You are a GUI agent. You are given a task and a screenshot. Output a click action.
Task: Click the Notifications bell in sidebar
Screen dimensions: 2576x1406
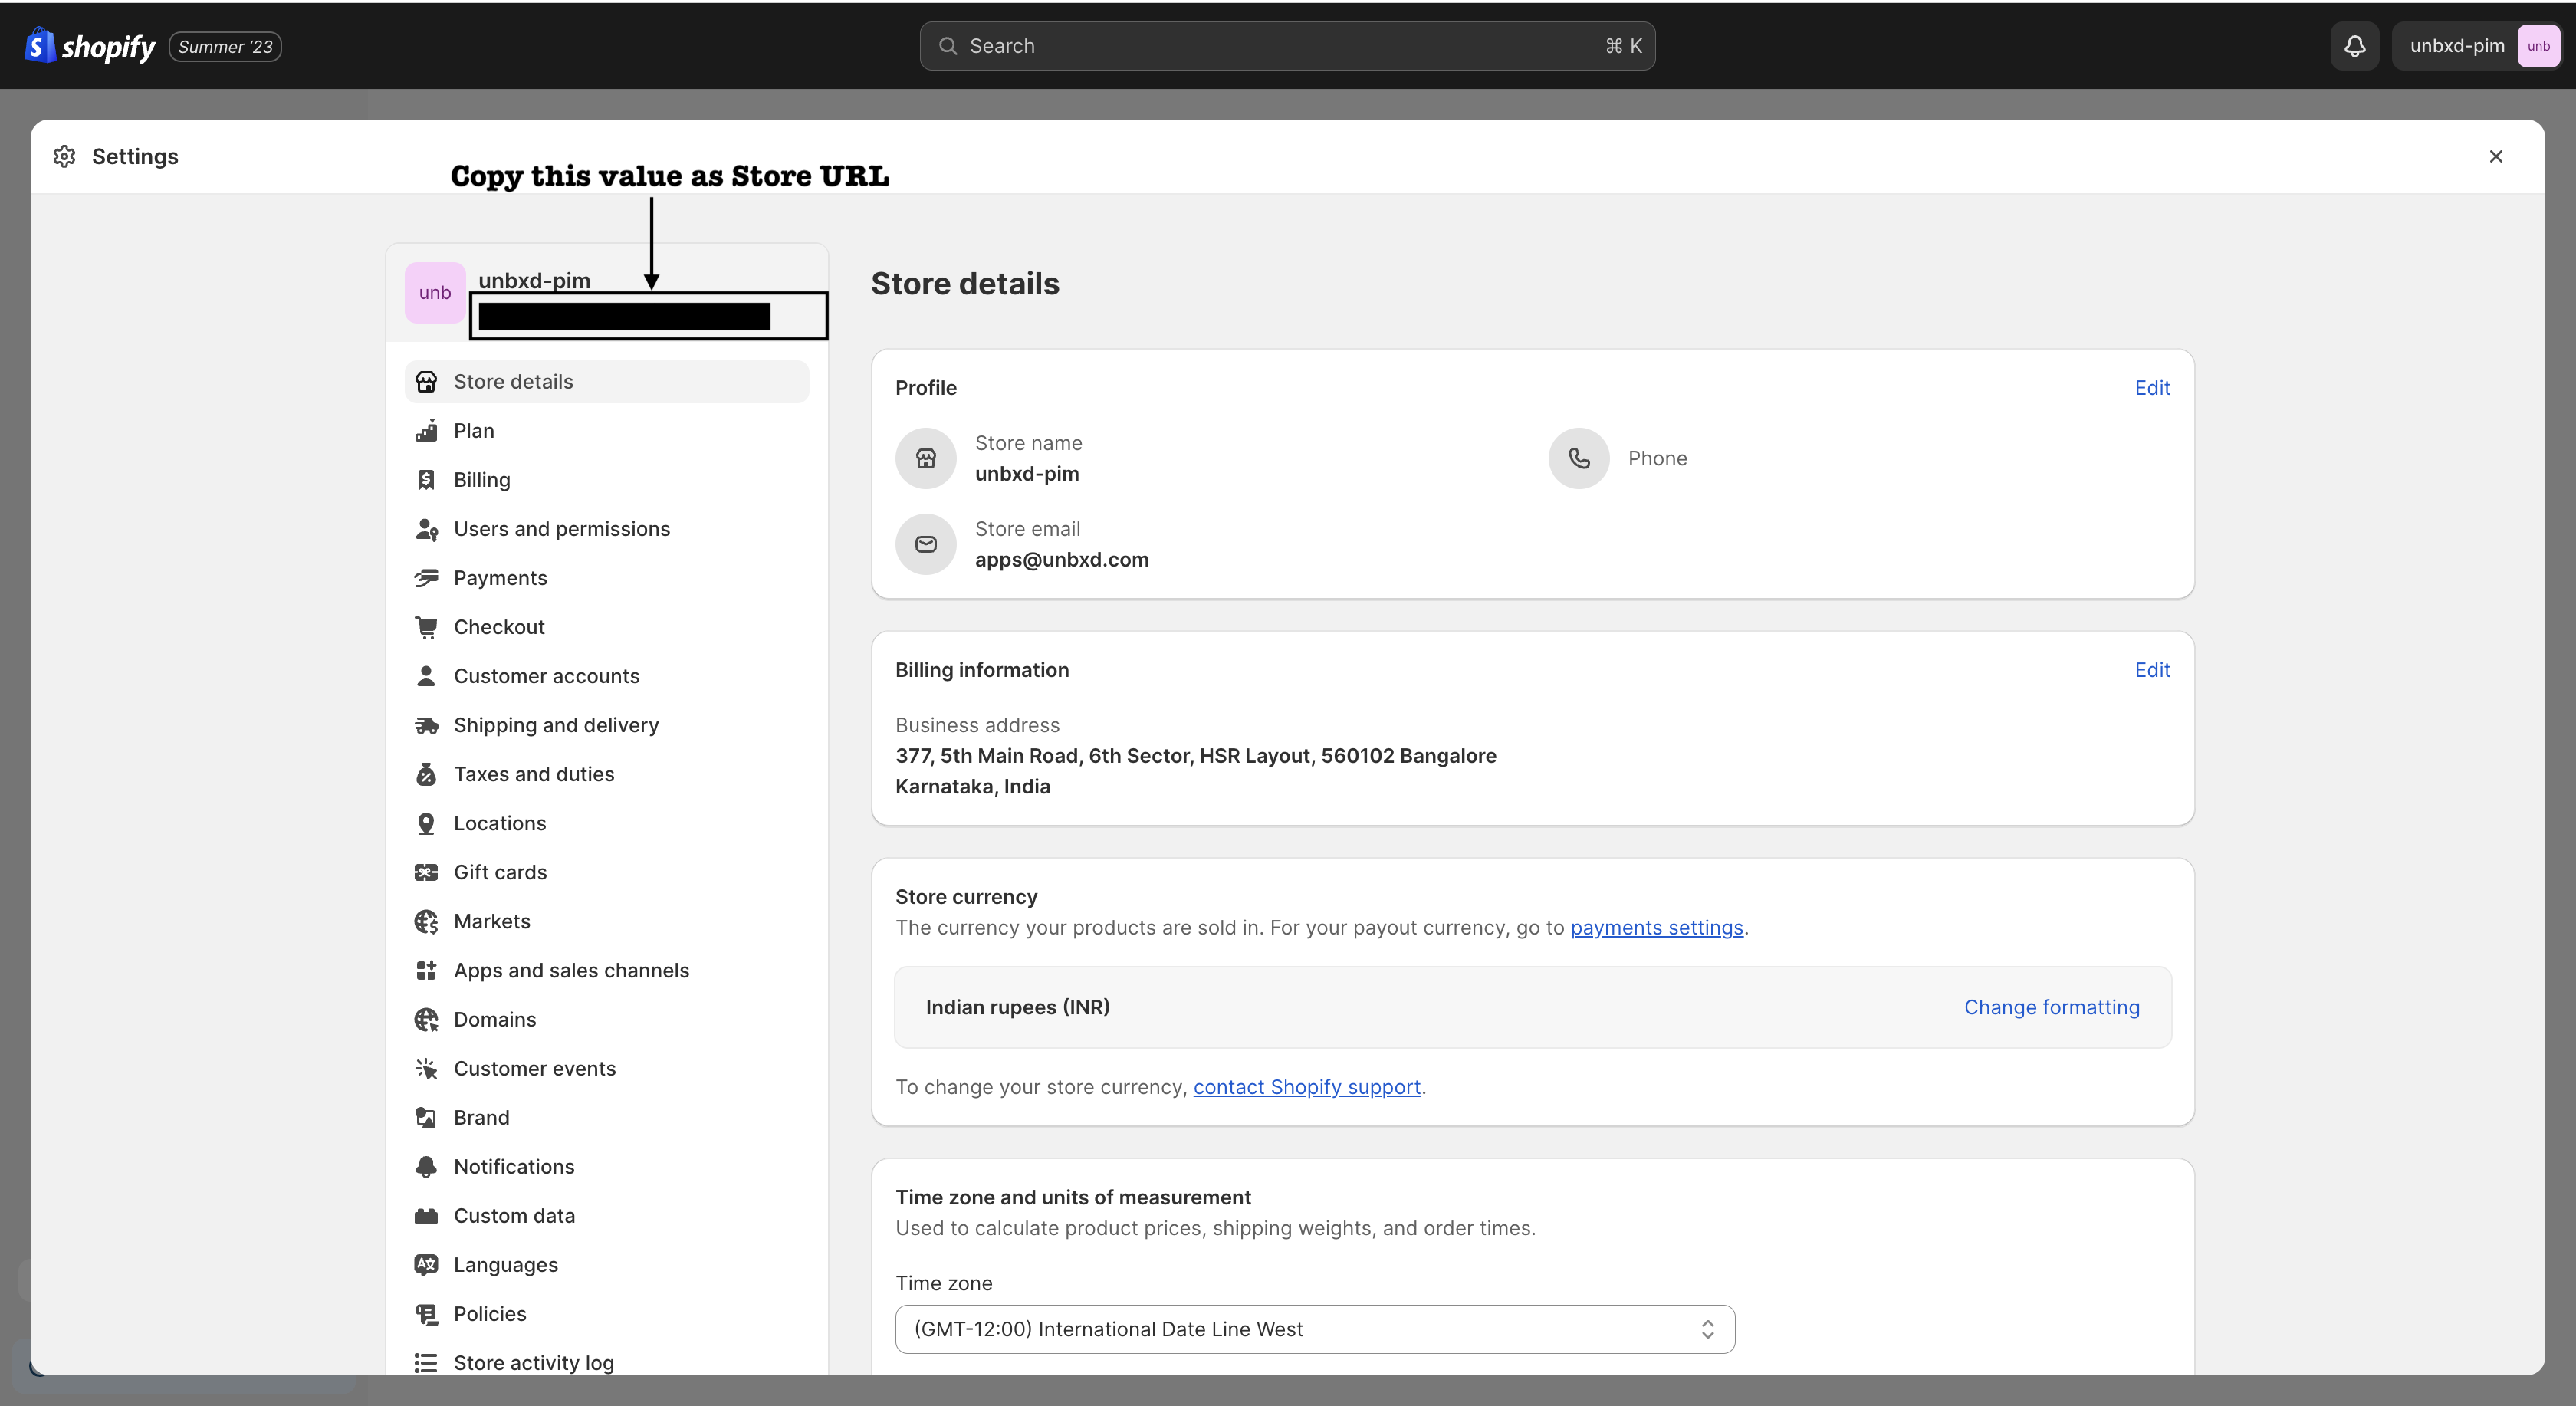click(426, 1166)
